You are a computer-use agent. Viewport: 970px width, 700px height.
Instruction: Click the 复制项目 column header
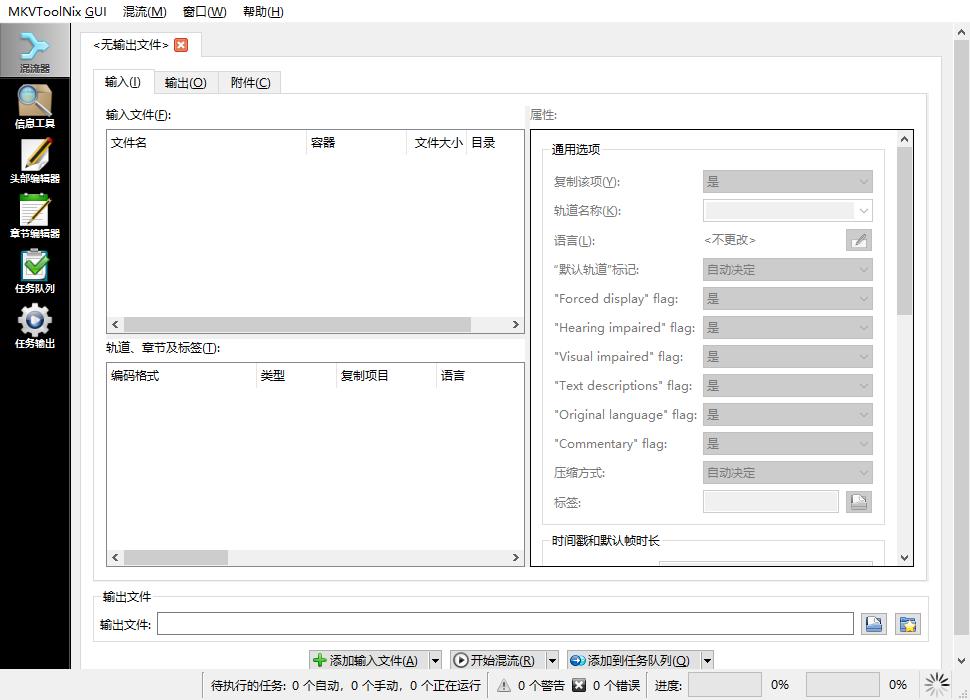(386, 376)
